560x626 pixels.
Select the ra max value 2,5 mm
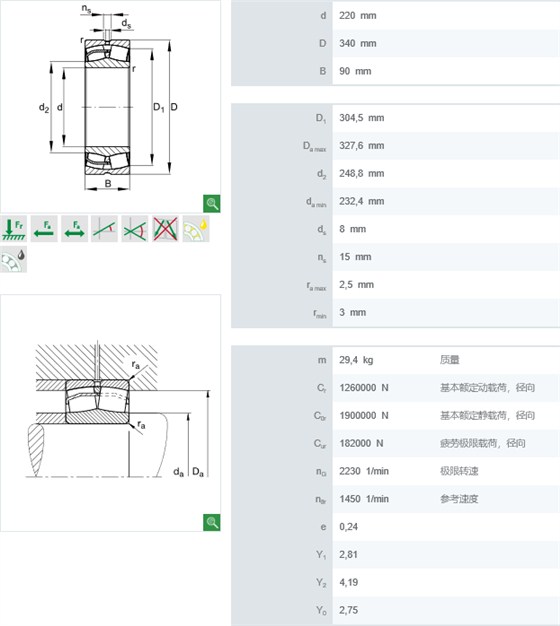coord(356,285)
